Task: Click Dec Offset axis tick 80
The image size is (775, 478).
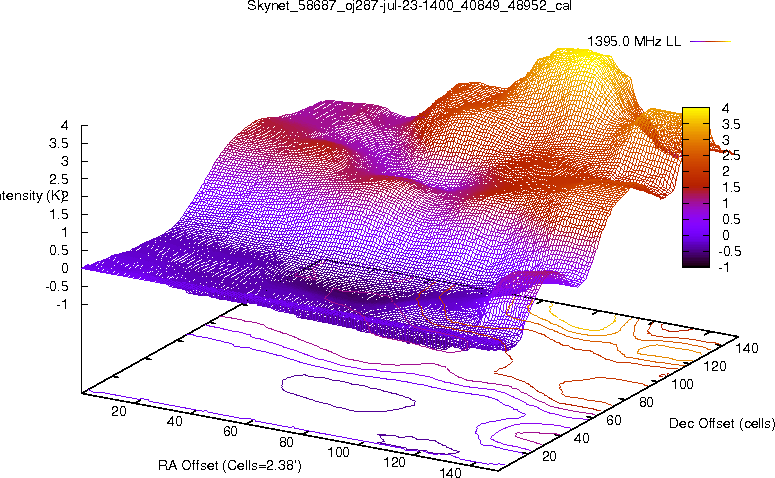Action: [x=646, y=402]
